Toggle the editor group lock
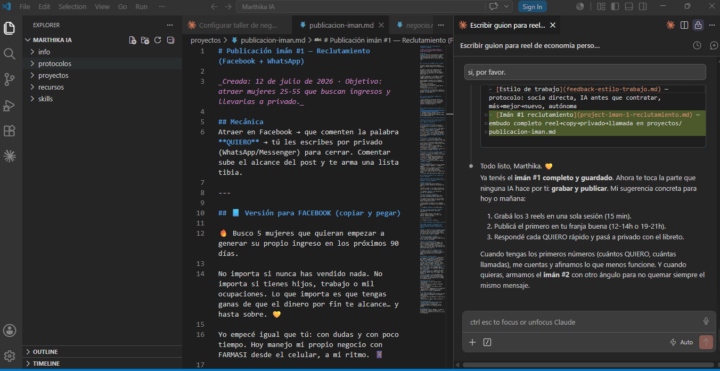 click(x=698, y=25)
